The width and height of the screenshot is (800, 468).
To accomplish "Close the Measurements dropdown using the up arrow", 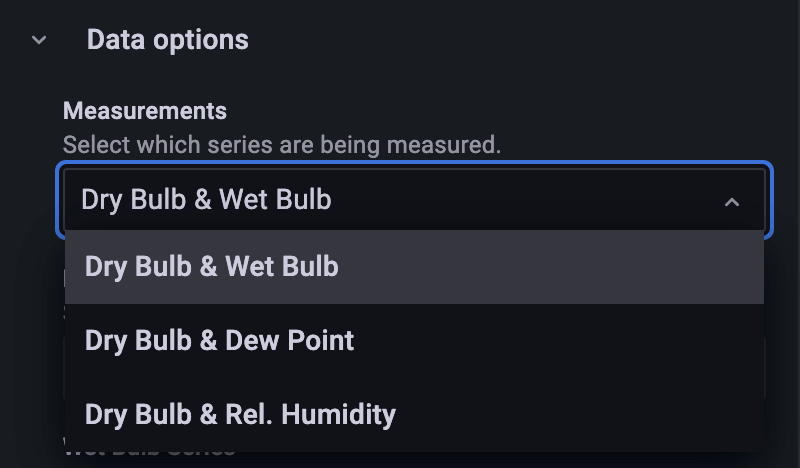I will coord(732,201).
